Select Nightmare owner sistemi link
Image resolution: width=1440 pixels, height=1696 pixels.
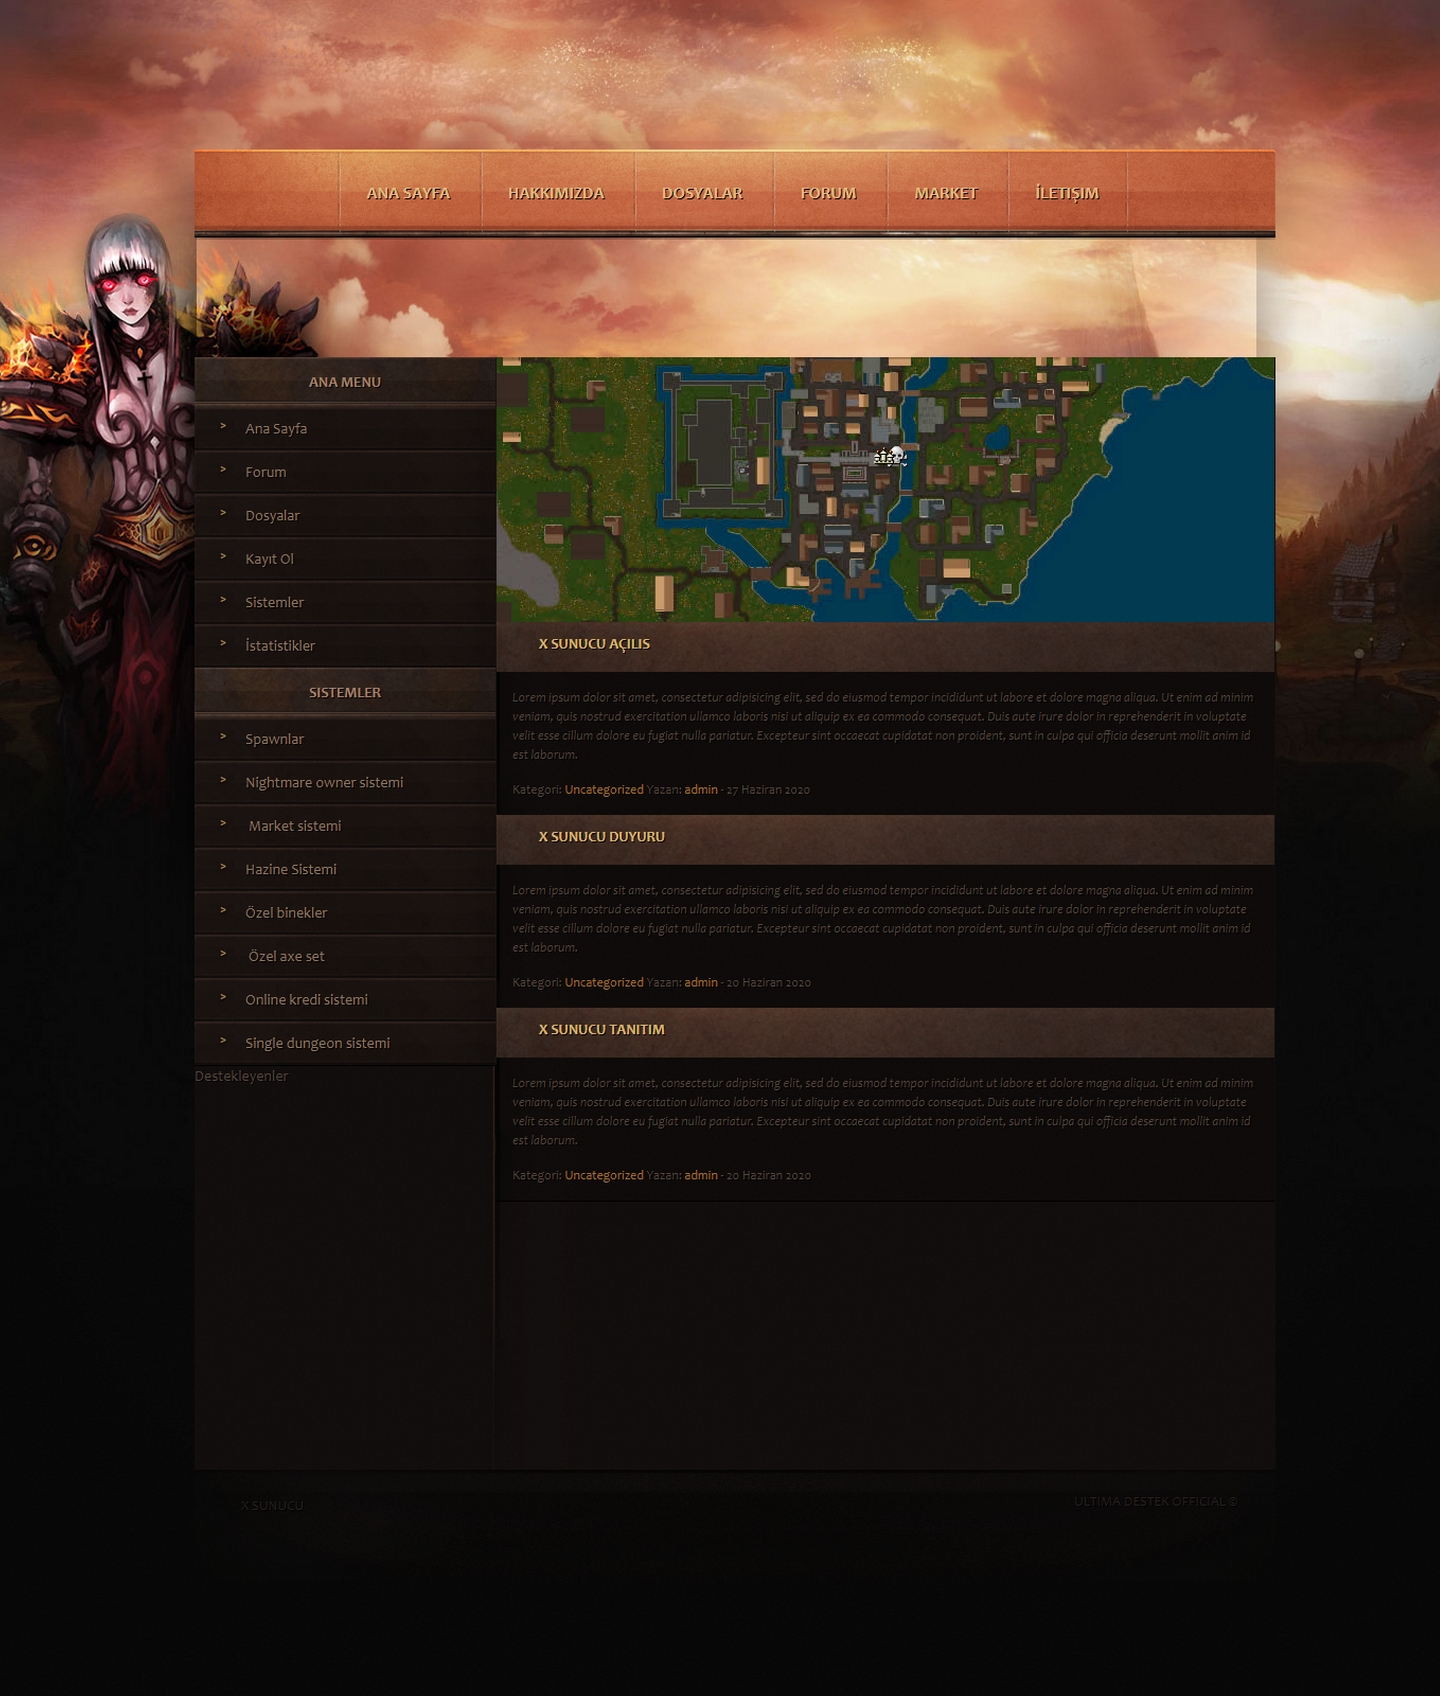pyautogui.click(x=324, y=782)
